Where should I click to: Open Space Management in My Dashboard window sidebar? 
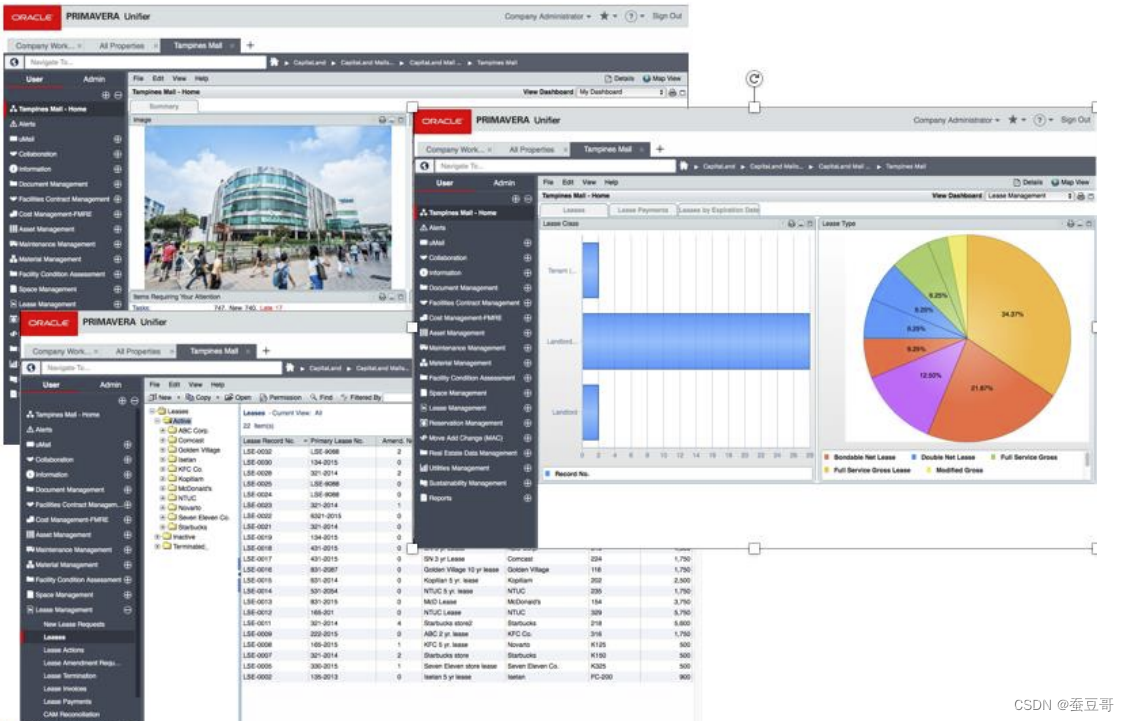tap(48, 289)
